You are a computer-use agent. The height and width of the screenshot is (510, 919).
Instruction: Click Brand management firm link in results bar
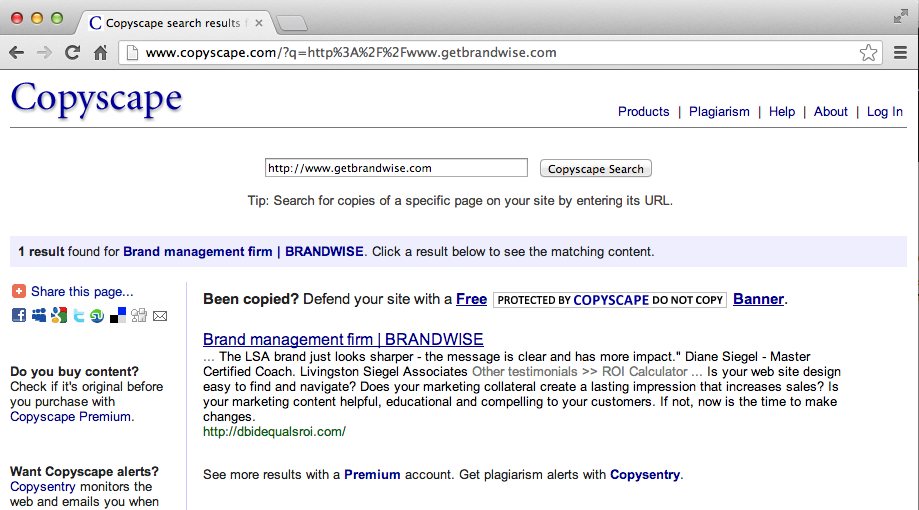coord(243,251)
